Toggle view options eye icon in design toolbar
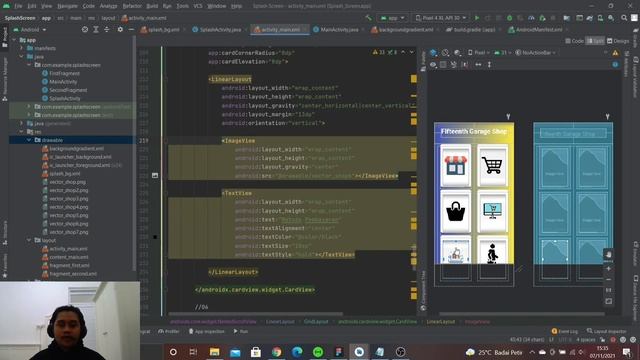 tap(433, 64)
